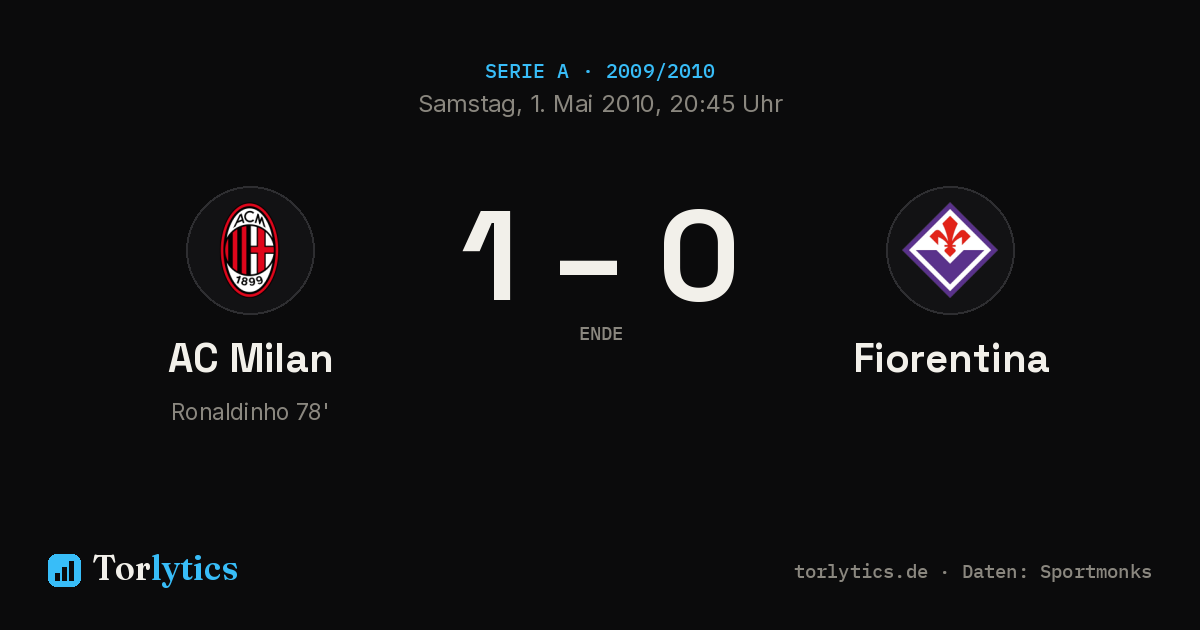Click the ENDE match status label

click(601, 334)
